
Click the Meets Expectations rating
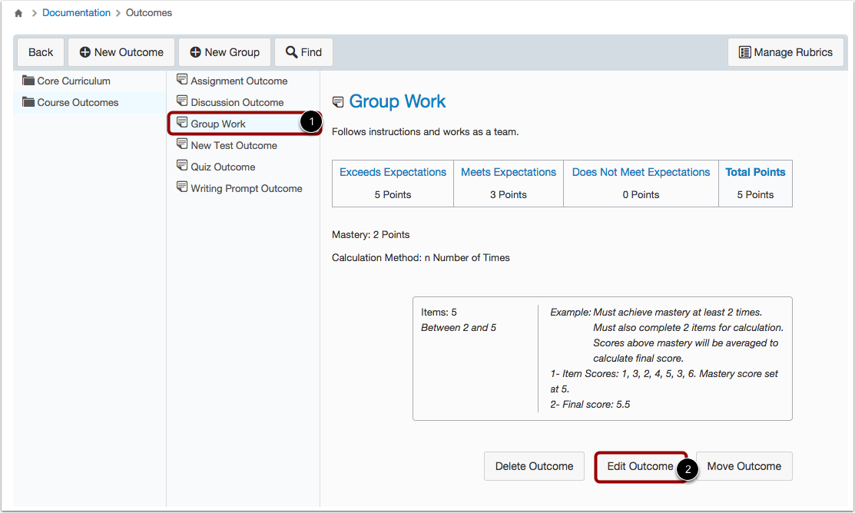click(508, 172)
